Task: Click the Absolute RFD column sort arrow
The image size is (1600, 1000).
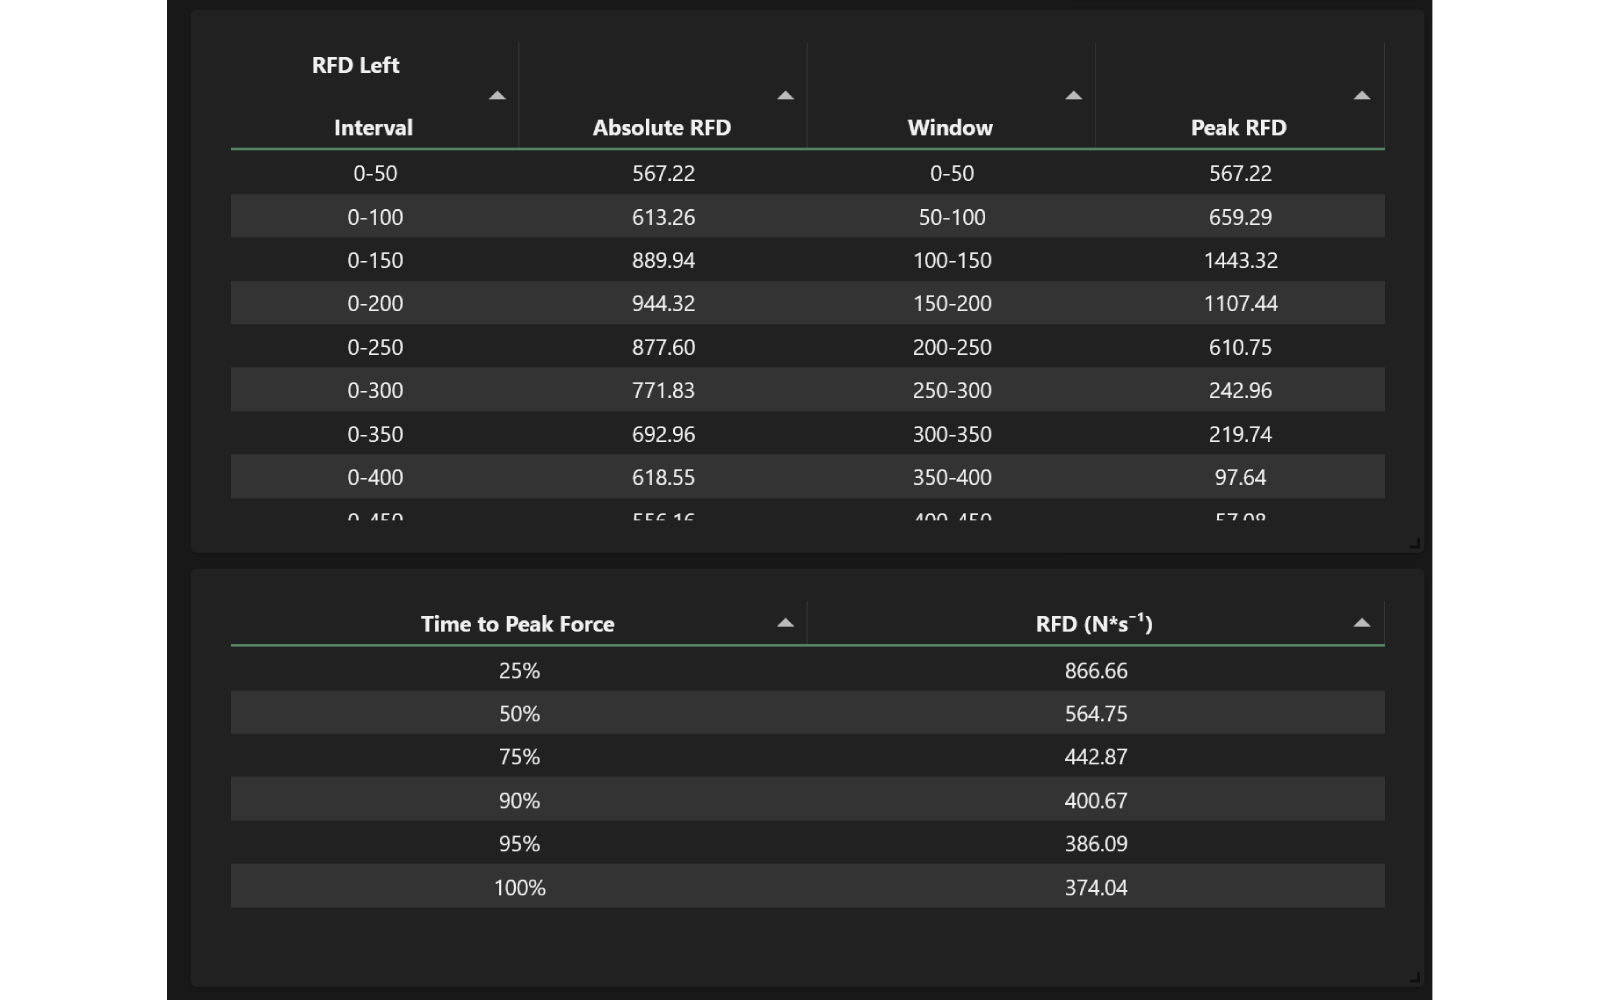Action: point(785,96)
